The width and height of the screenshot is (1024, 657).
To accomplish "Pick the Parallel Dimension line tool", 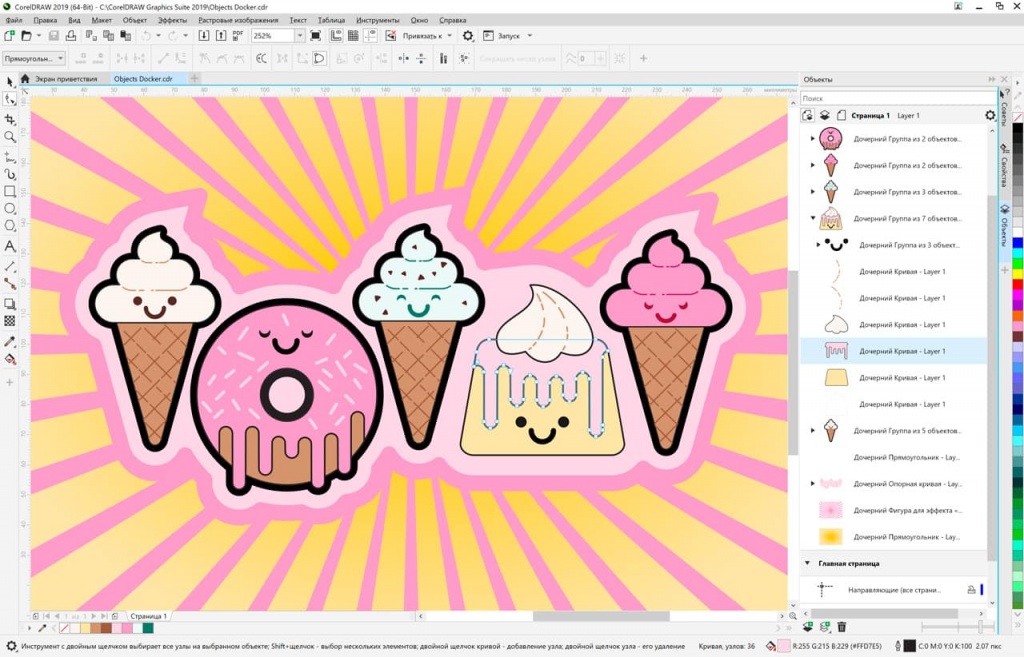I will [9, 266].
